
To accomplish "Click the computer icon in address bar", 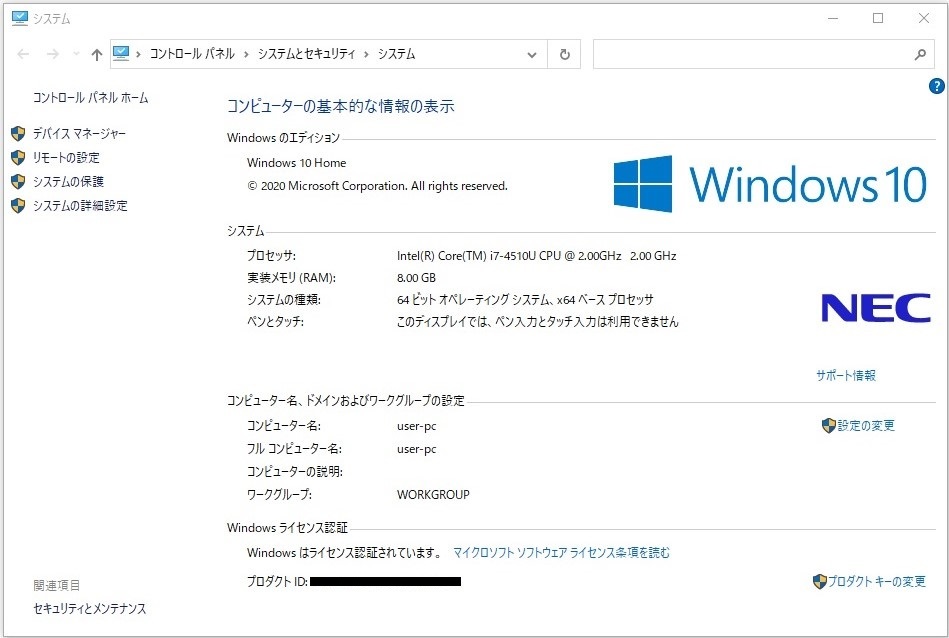I will [121, 54].
